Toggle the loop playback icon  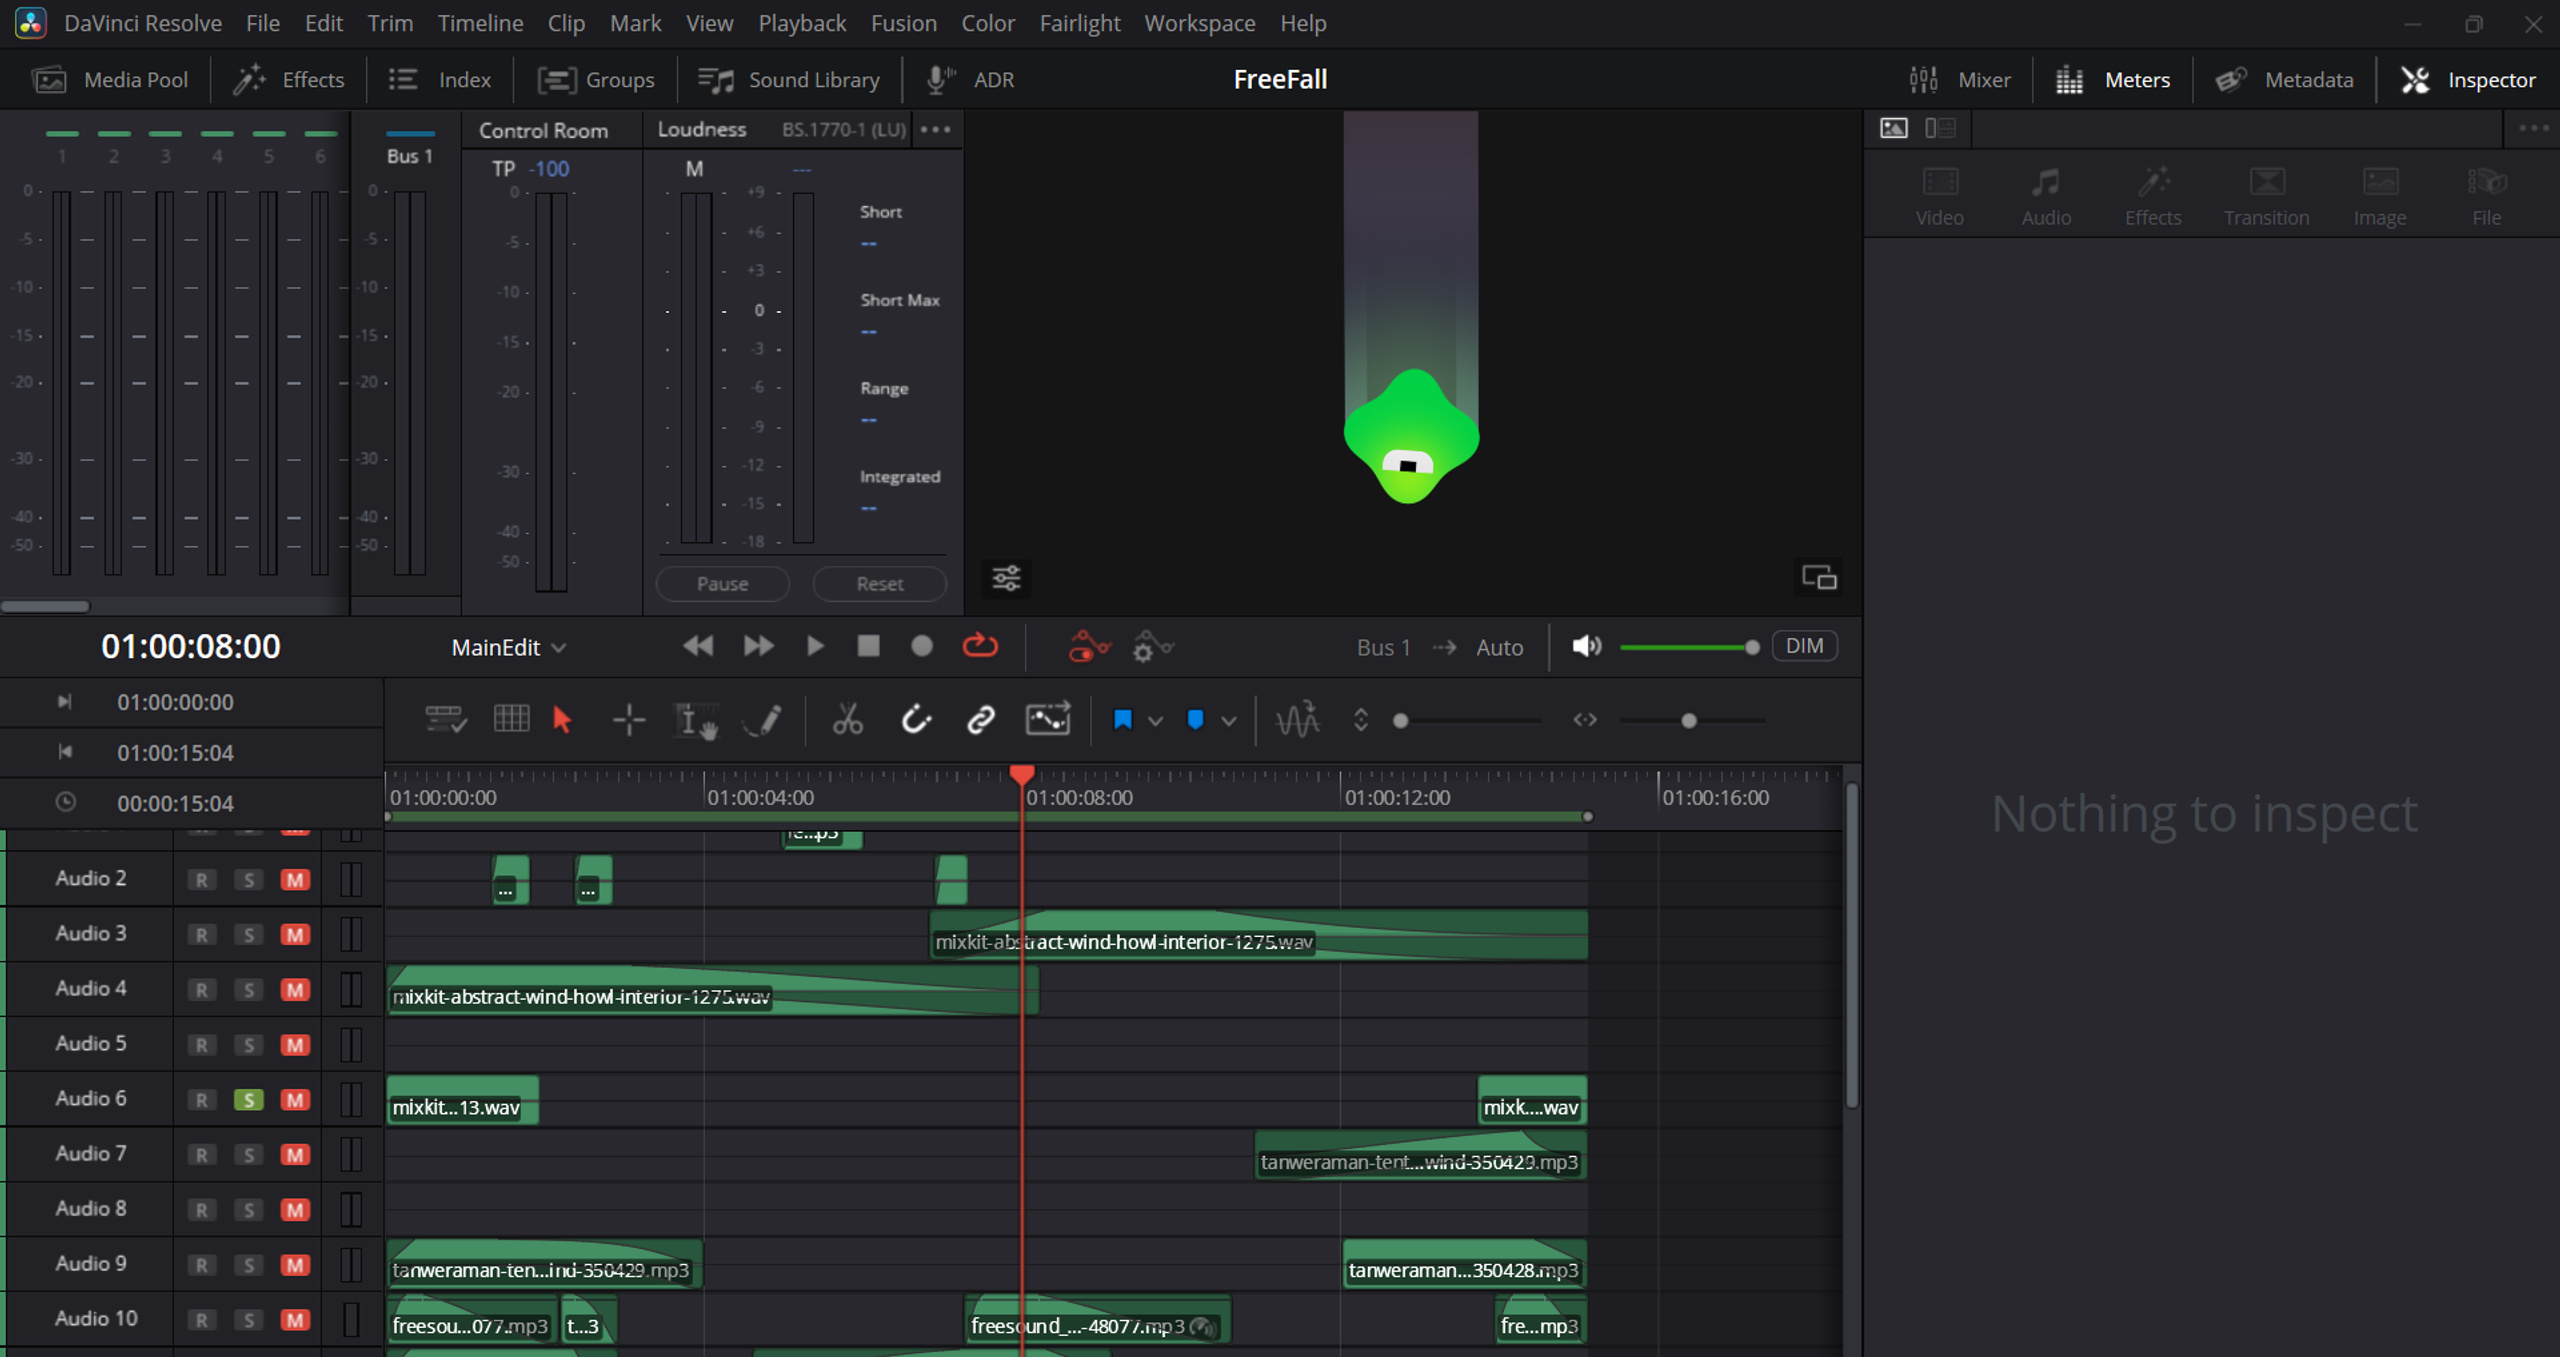[980, 646]
